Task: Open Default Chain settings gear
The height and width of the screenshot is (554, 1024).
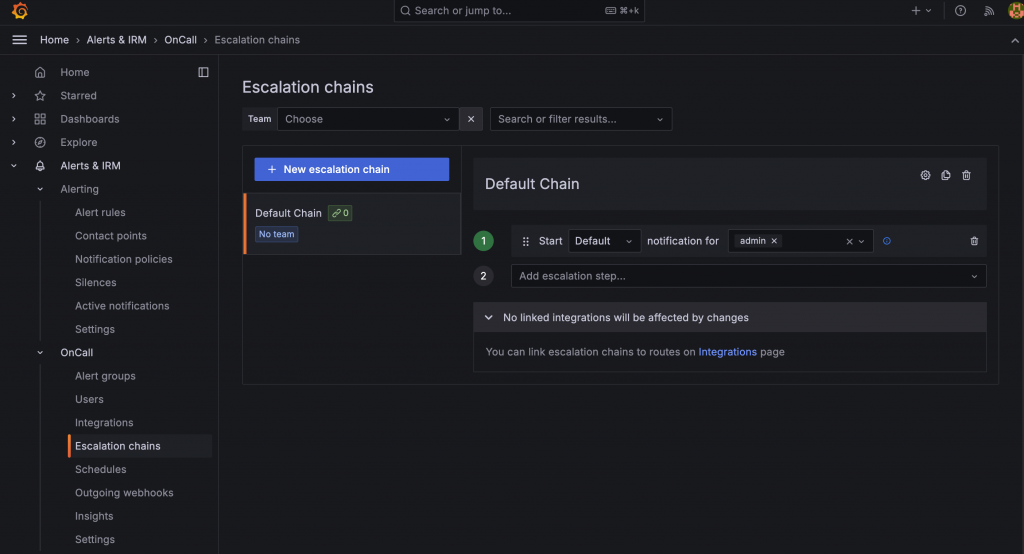Action: (925, 175)
